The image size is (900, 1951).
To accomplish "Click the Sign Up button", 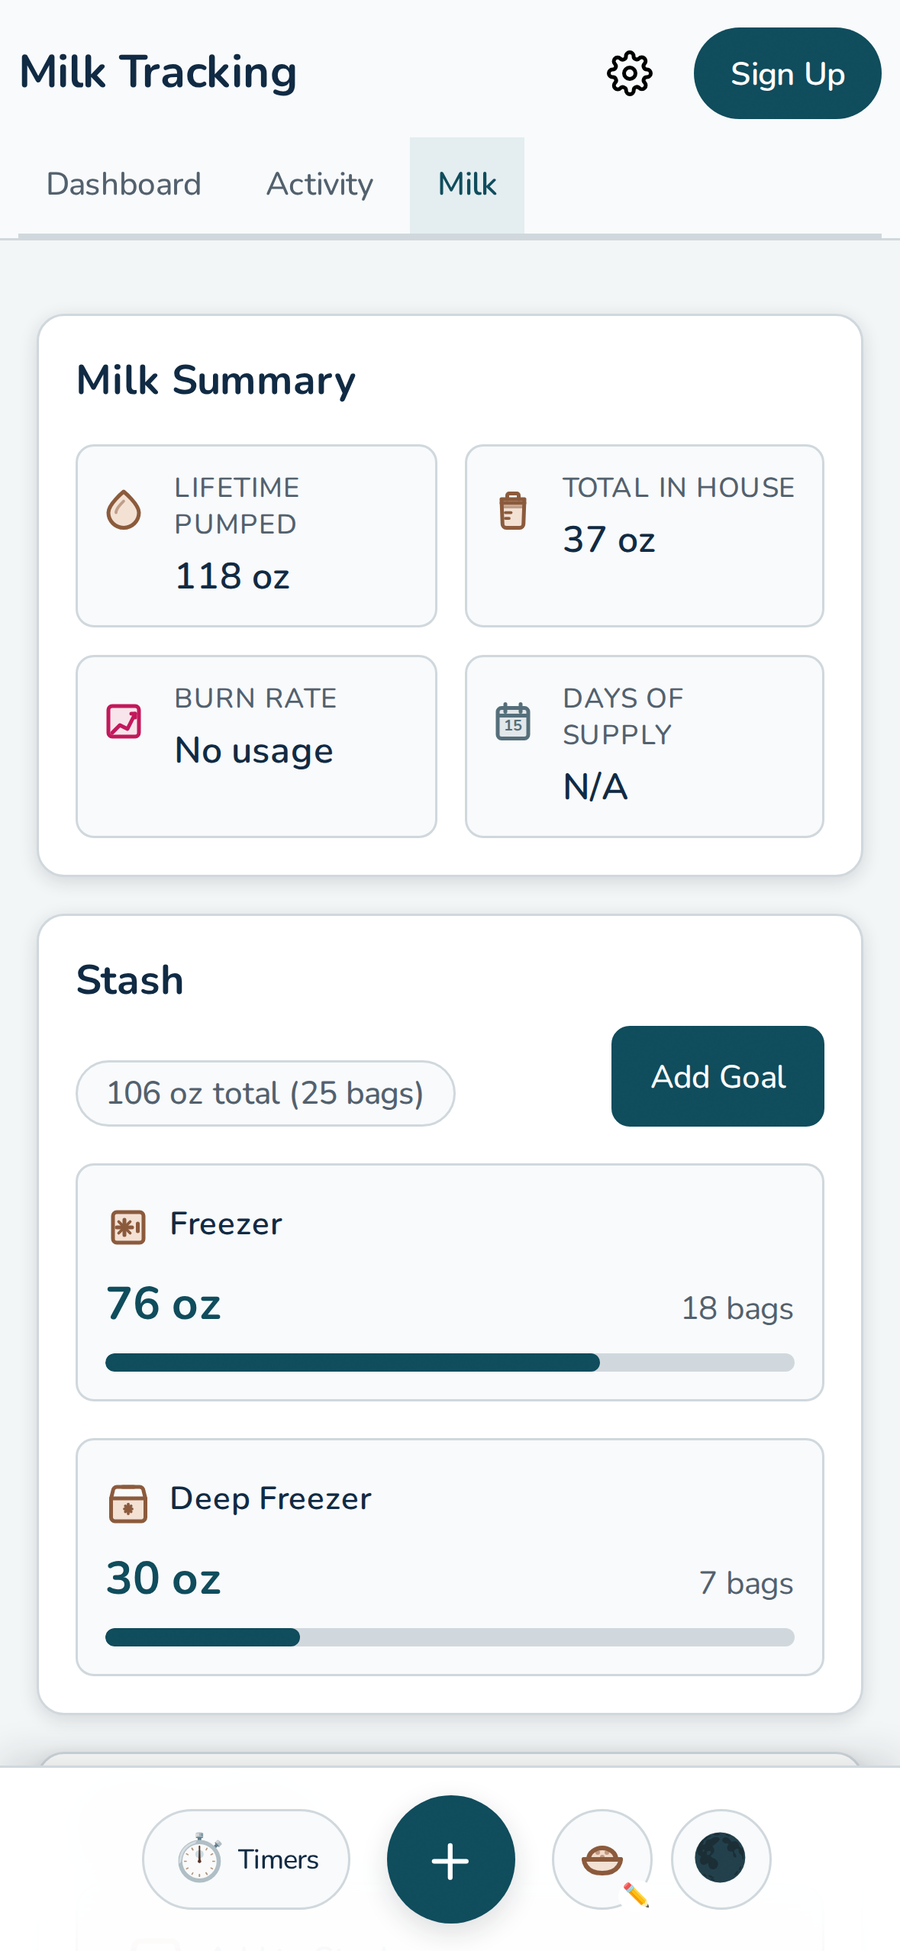I will tap(787, 73).
